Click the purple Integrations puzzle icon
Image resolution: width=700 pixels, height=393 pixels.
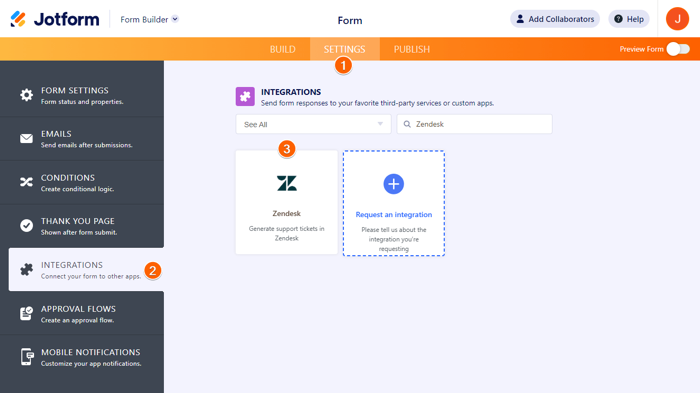[x=245, y=96]
